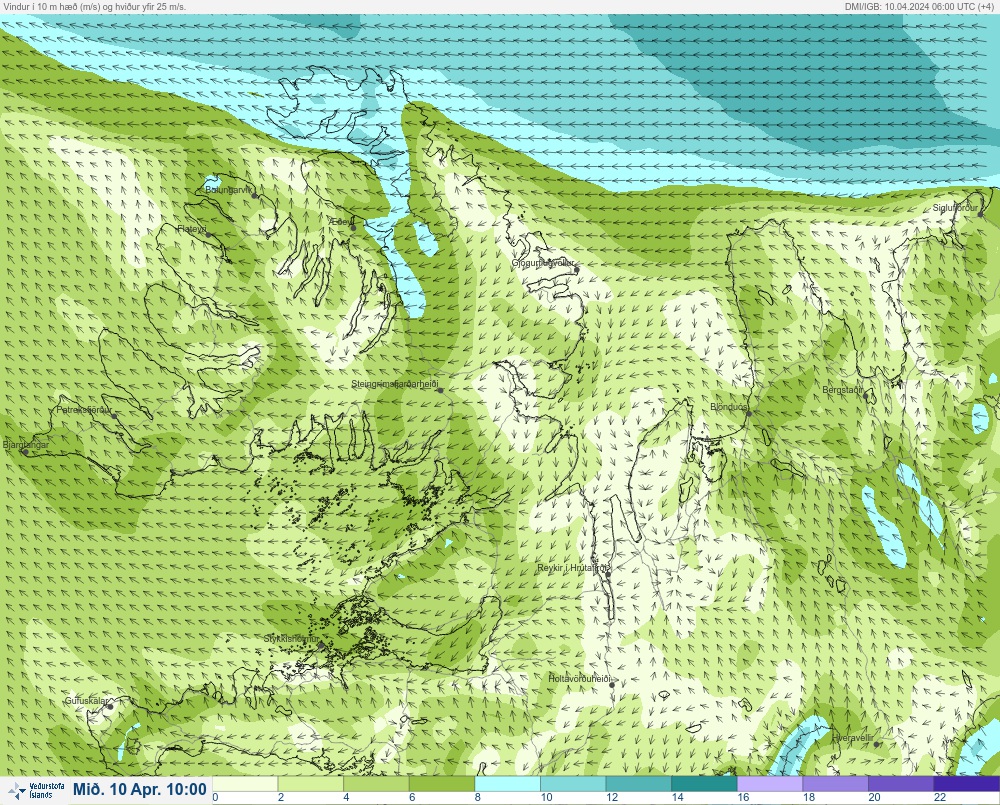Click the 'DMI/IGB: 10.04.2024 06:00 UTC' model run text
The width and height of the screenshot is (1000, 805).
pos(921,6)
